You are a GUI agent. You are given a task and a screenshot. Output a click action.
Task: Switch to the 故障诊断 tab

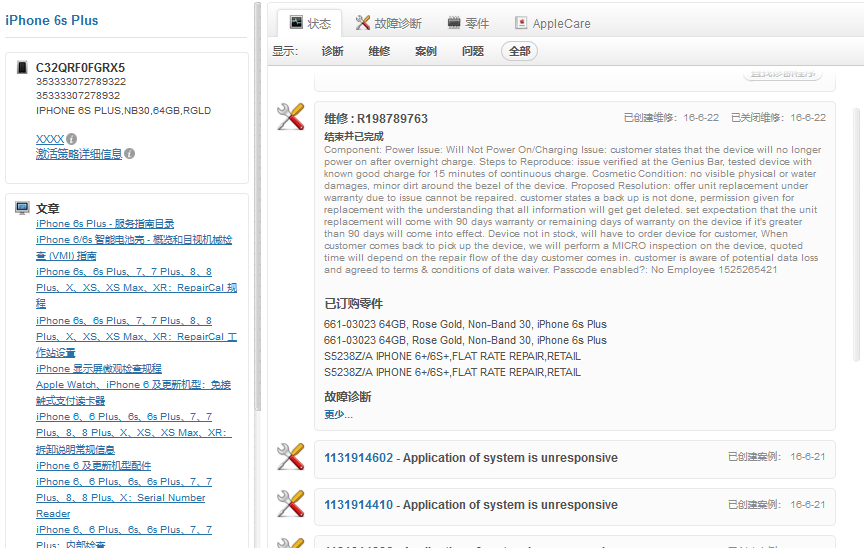tap(388, 23)
